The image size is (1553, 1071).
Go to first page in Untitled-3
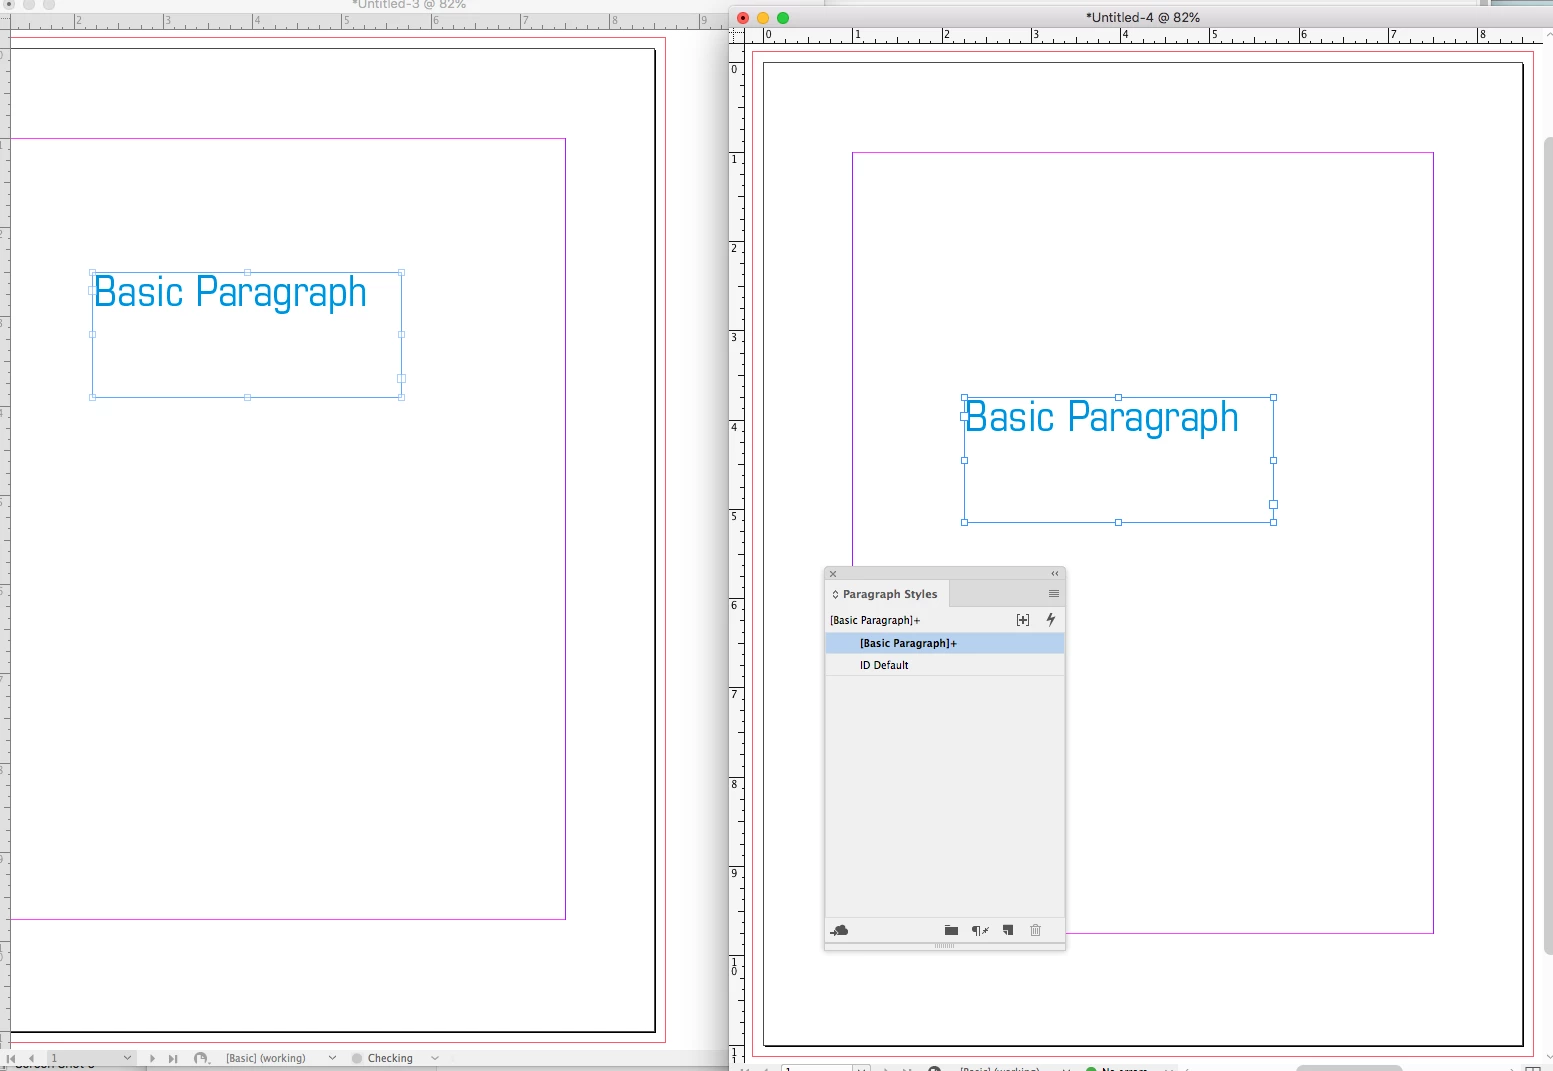click(11, 1058)
